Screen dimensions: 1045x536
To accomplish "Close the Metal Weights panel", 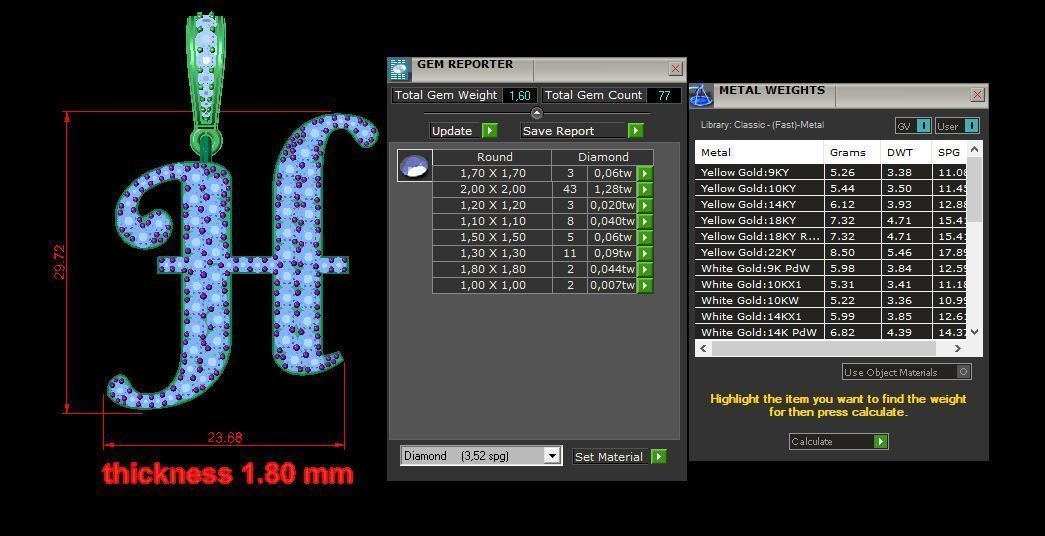I will tap(977, 95).
